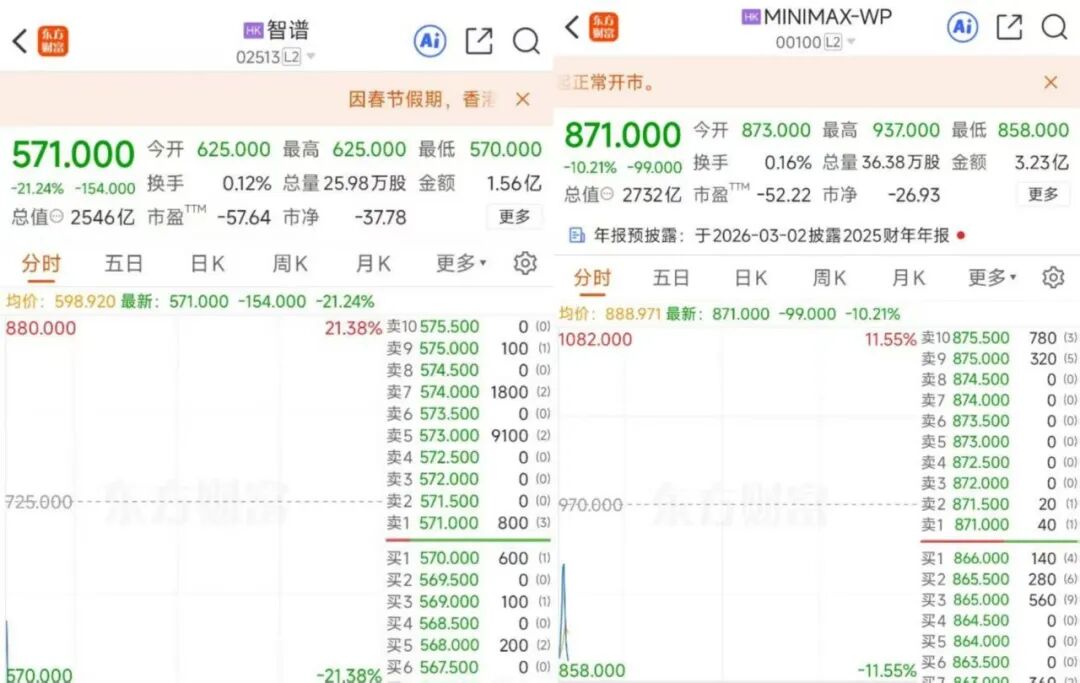This screenshot has width=1080, height=683.
Task: Switch to the 日K tab in the 智谱 panel
Action: (207, 263)
